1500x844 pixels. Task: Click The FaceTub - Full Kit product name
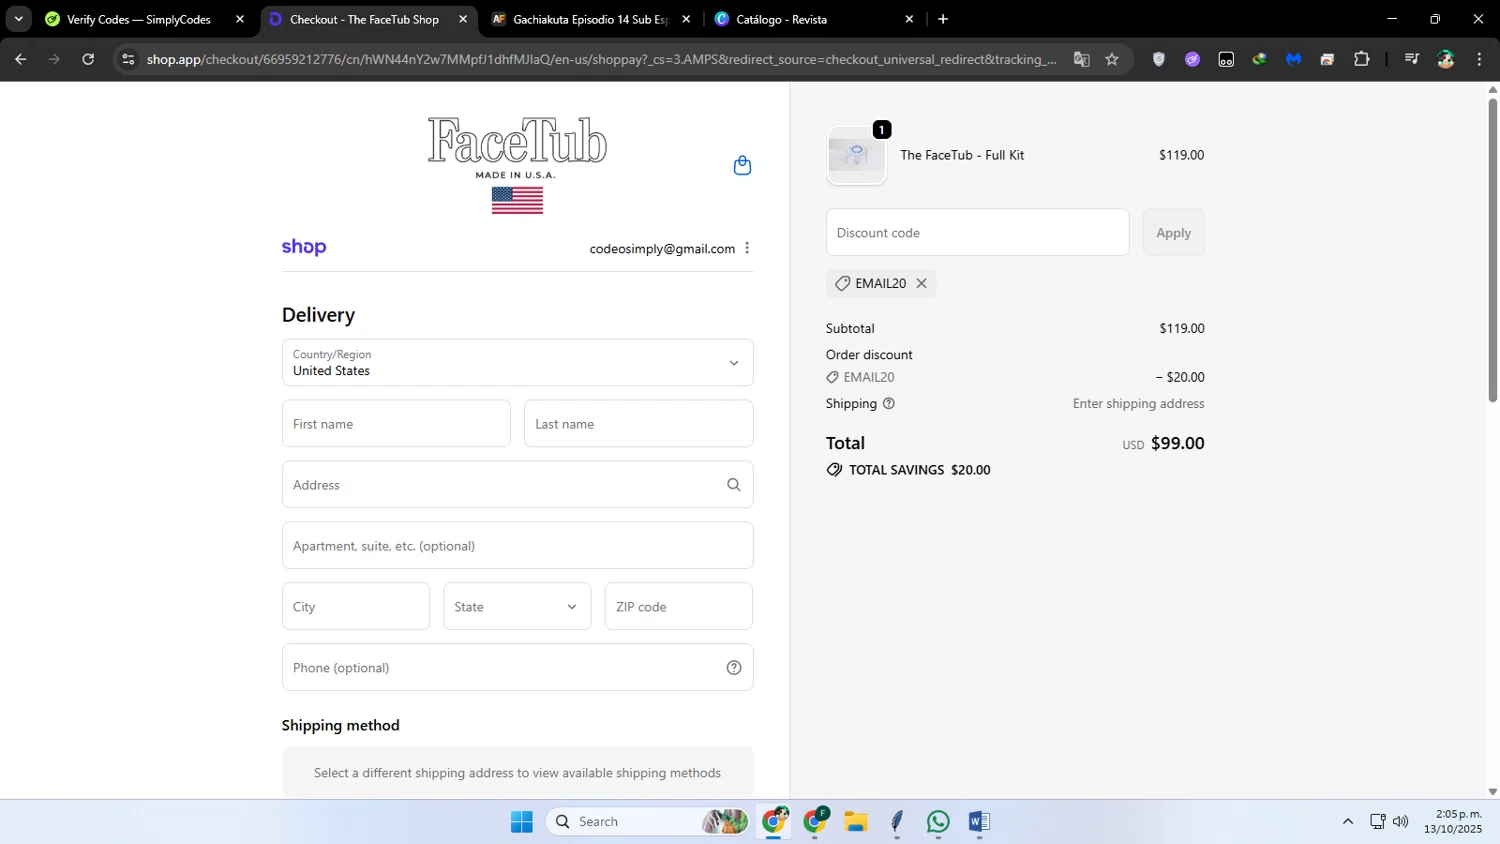tap(962, 155)
